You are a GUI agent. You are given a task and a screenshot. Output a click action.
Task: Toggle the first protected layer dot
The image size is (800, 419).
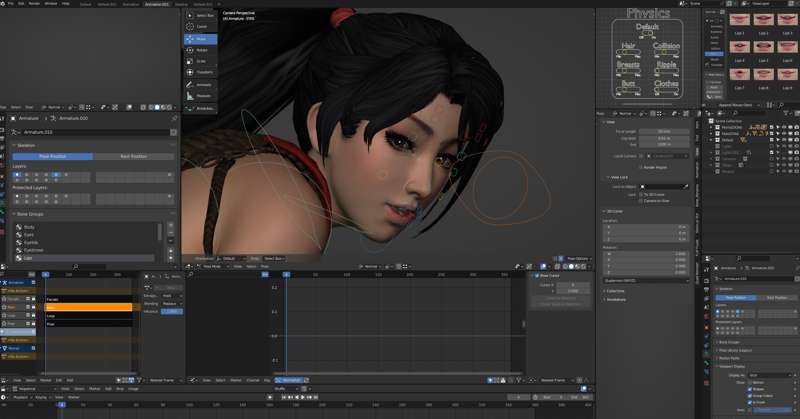17,195
